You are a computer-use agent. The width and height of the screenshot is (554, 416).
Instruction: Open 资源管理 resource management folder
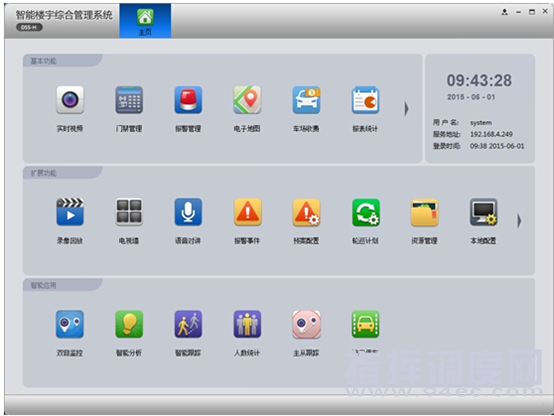pos(425,212)
